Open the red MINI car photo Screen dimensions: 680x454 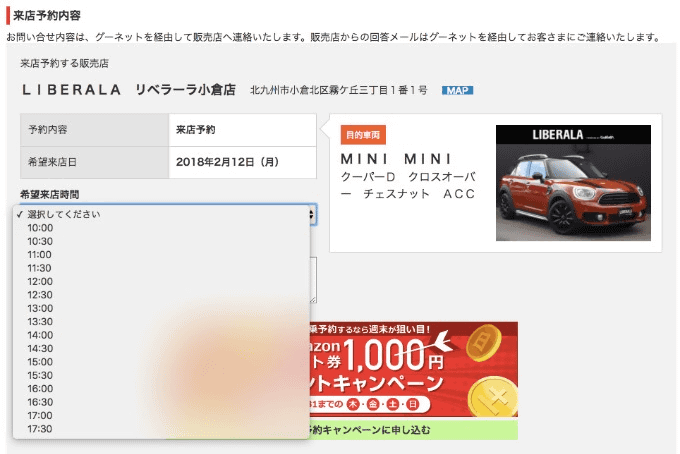(x=573, y=183)
